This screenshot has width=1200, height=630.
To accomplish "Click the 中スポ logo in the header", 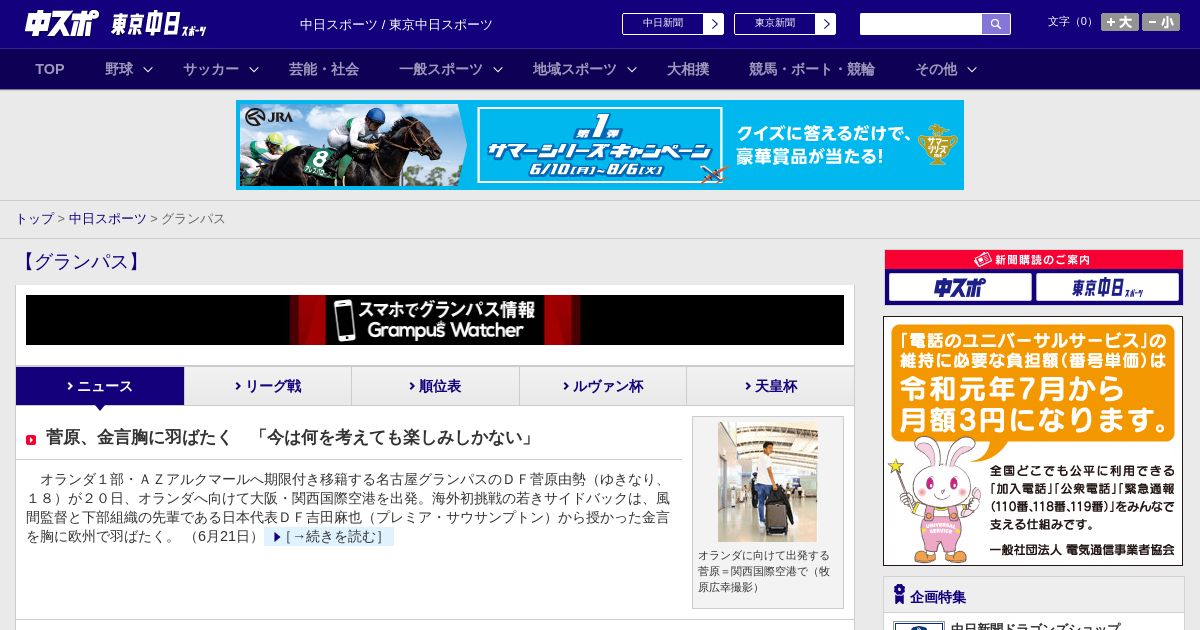I will (61, 23).
